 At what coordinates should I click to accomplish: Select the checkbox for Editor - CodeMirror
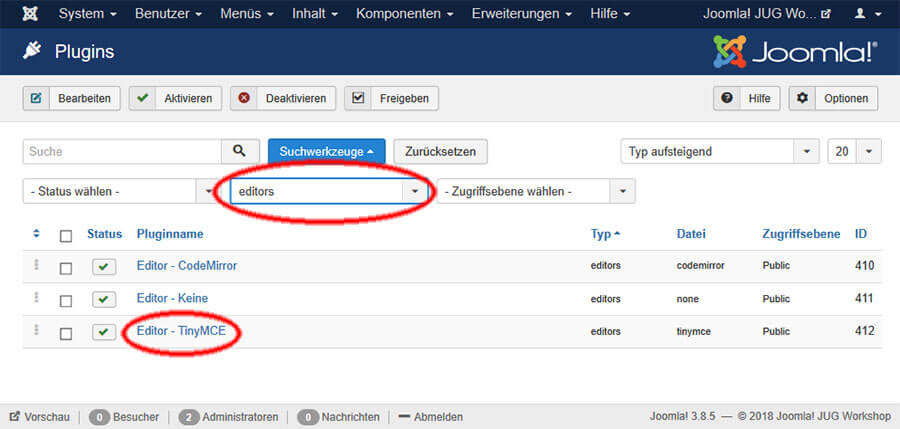click(x=66, y=268)
